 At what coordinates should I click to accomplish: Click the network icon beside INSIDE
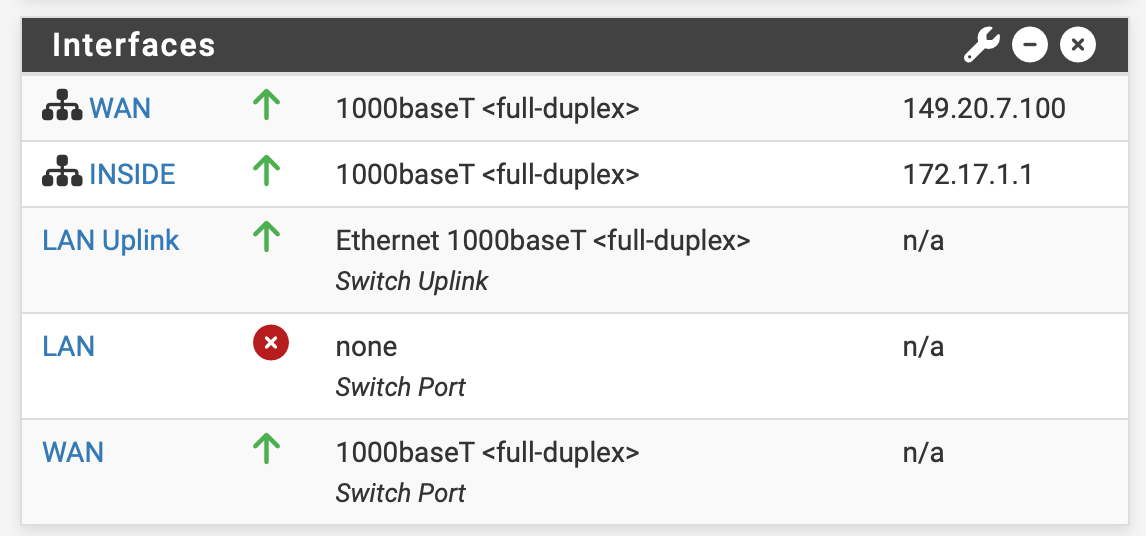click(62, 174)
